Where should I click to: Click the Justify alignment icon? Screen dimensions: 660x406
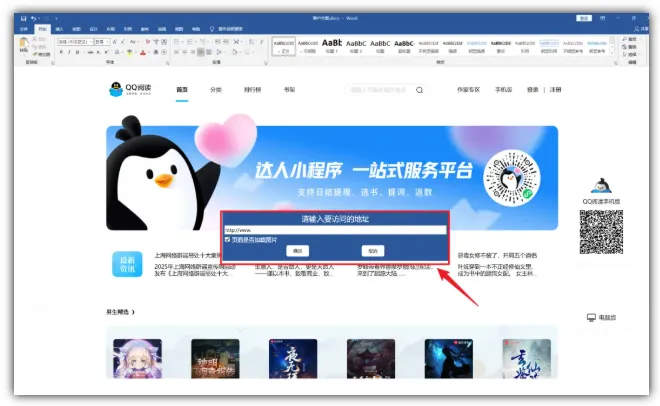click(201, 52)
